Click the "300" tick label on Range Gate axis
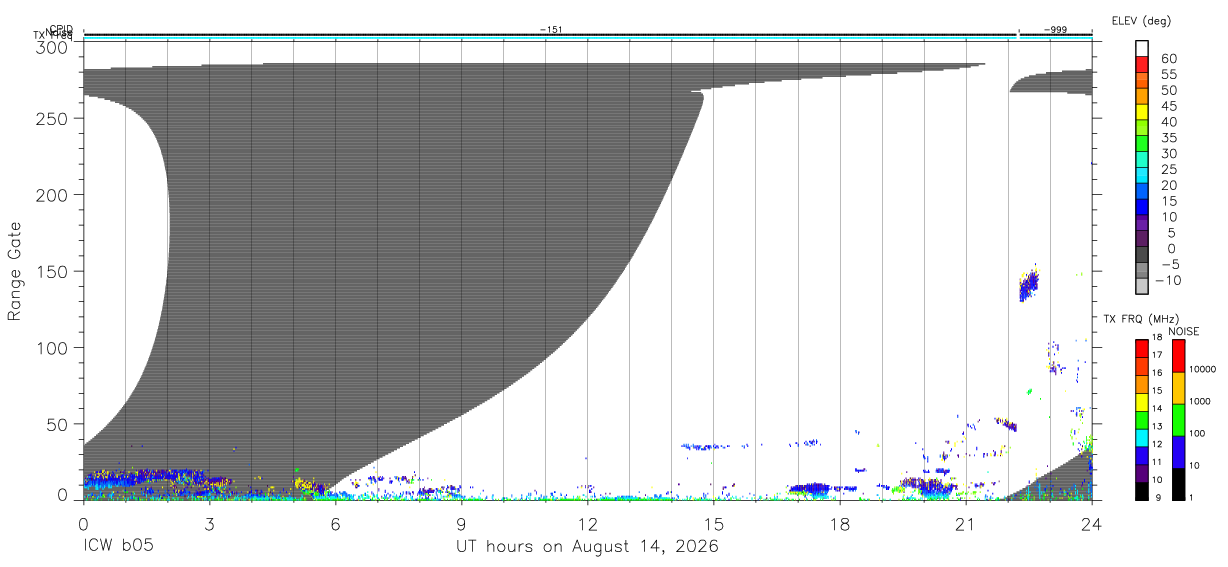This screenshot has height=567, width=1228. [x=51, y=48]
